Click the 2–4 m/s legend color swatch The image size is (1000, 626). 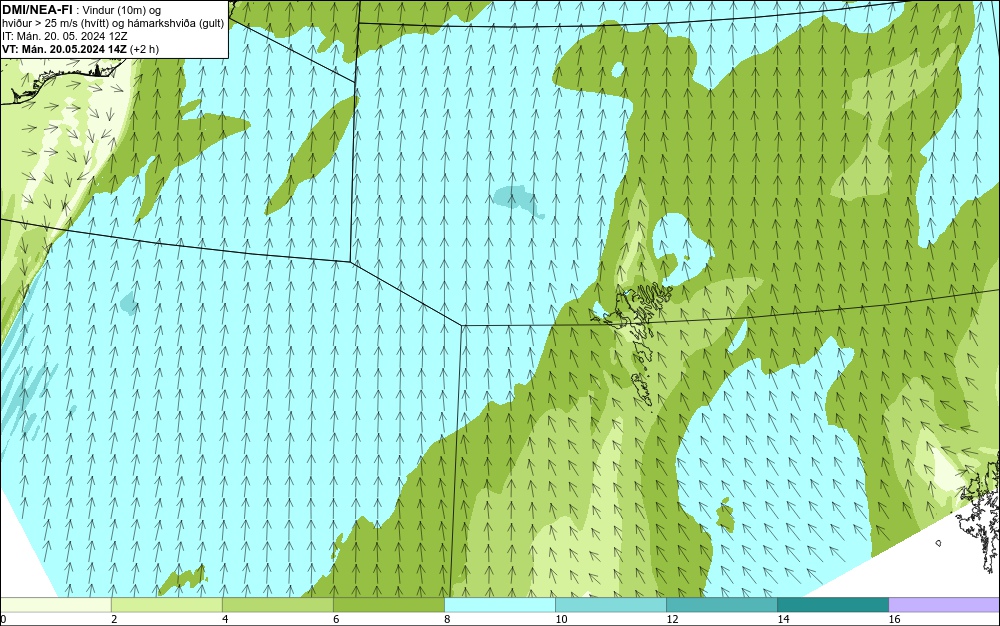[x=166, y=604]
